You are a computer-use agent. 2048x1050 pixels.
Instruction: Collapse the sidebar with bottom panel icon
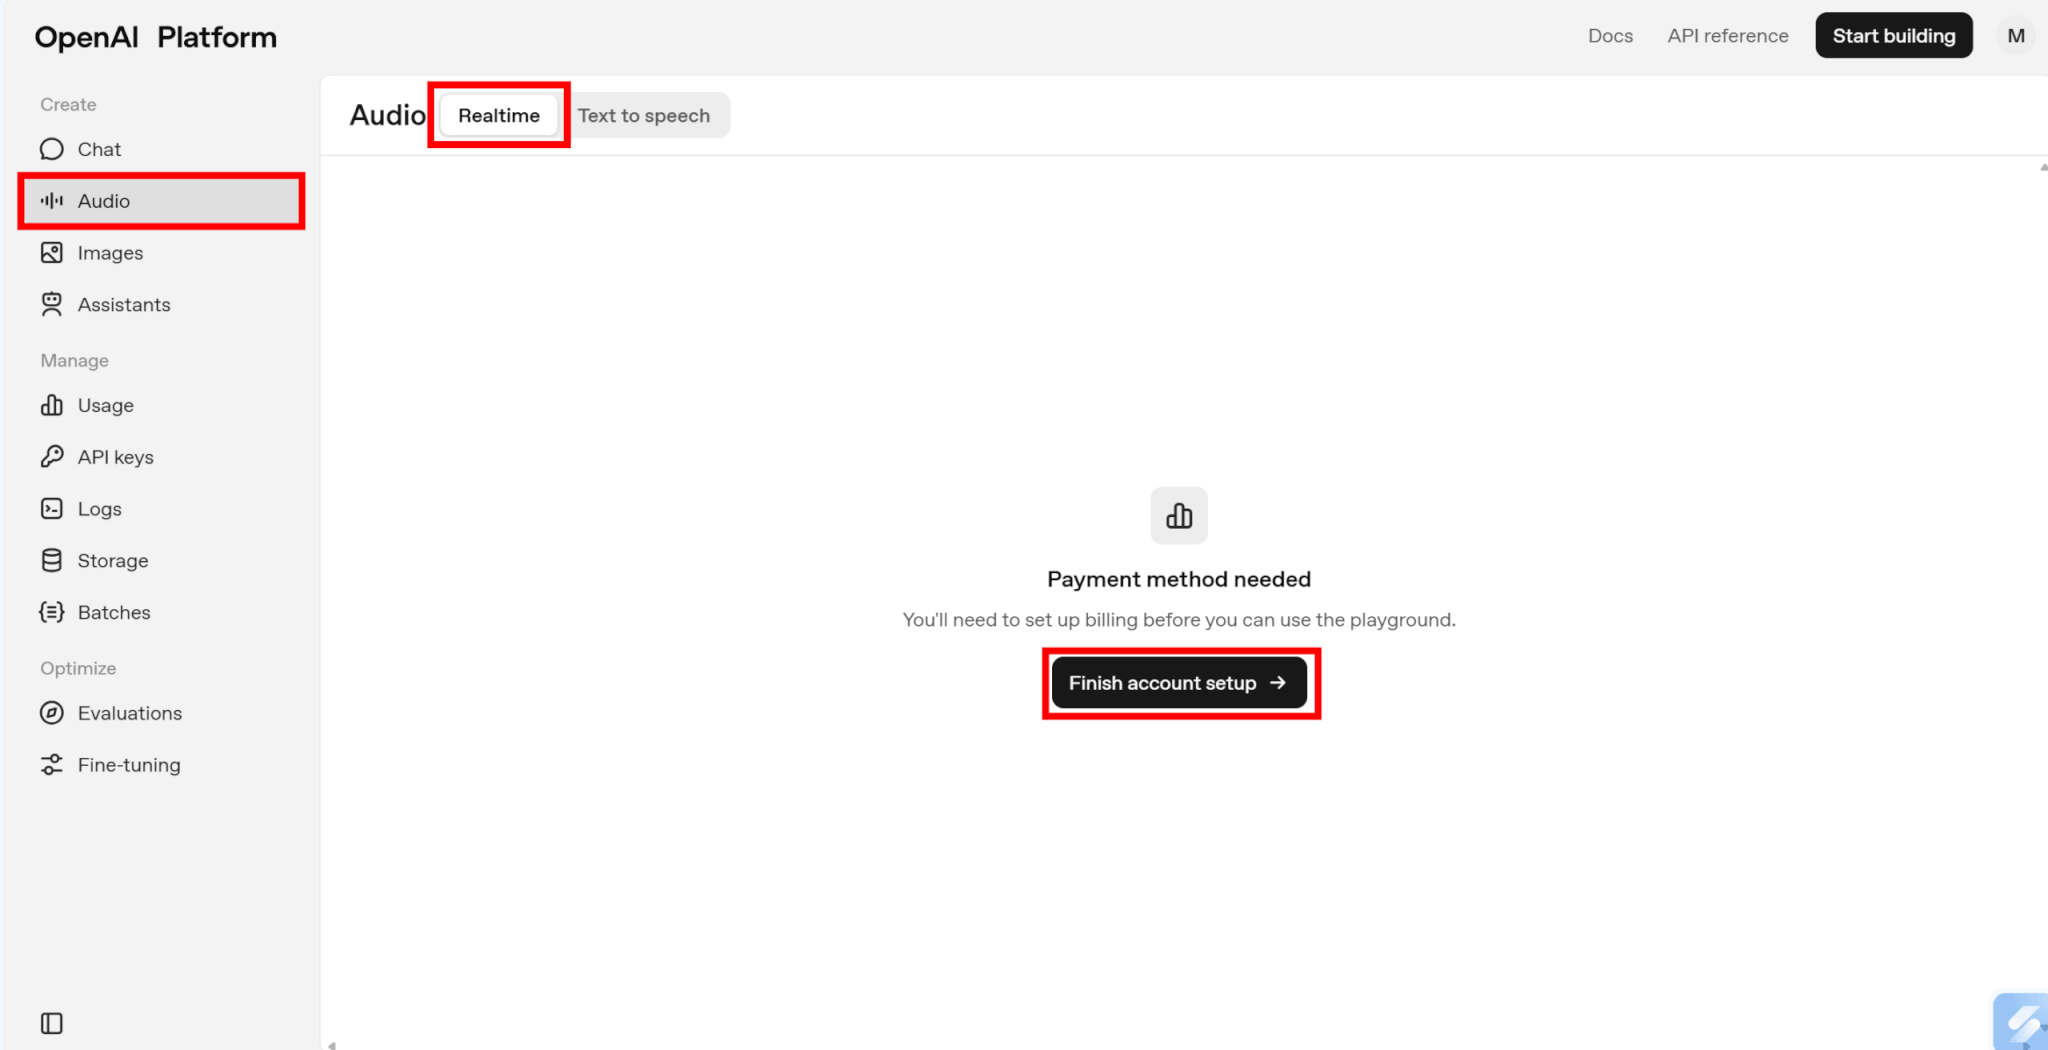click(51, 1023)
